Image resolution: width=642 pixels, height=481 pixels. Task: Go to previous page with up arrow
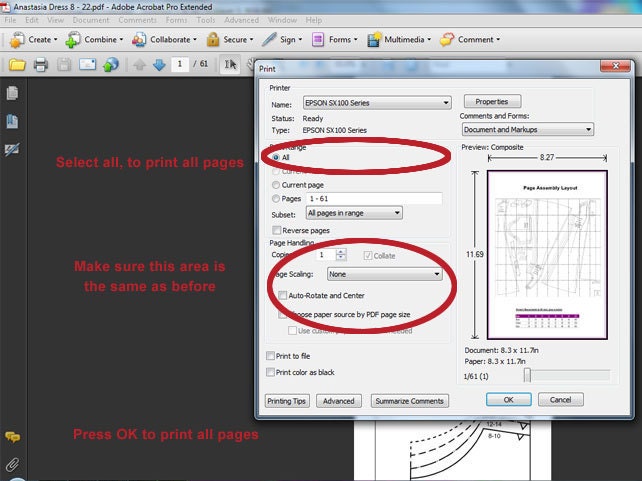pos(140,64)
